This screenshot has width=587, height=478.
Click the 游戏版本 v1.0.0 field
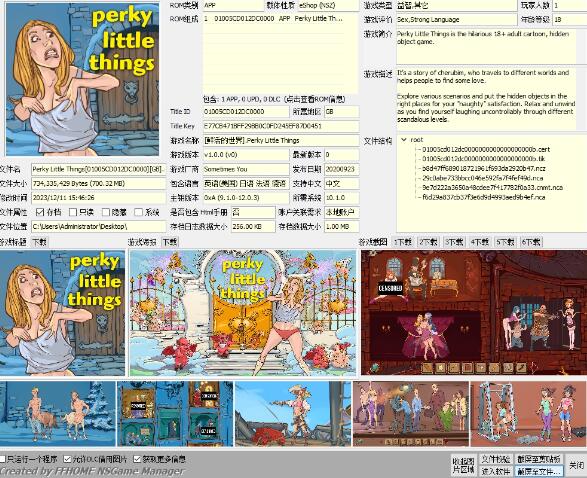pos(246,155)
